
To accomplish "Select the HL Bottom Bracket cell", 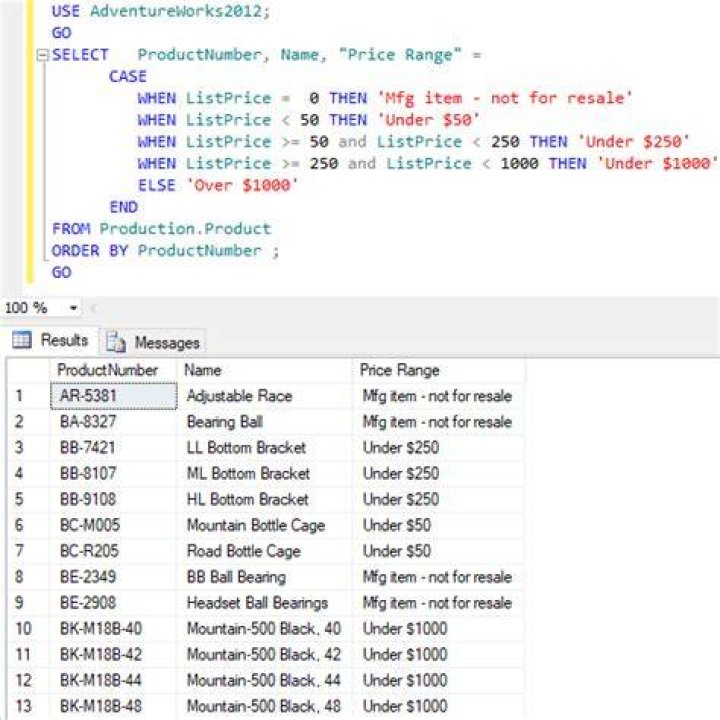I will (x=264, y=499).
